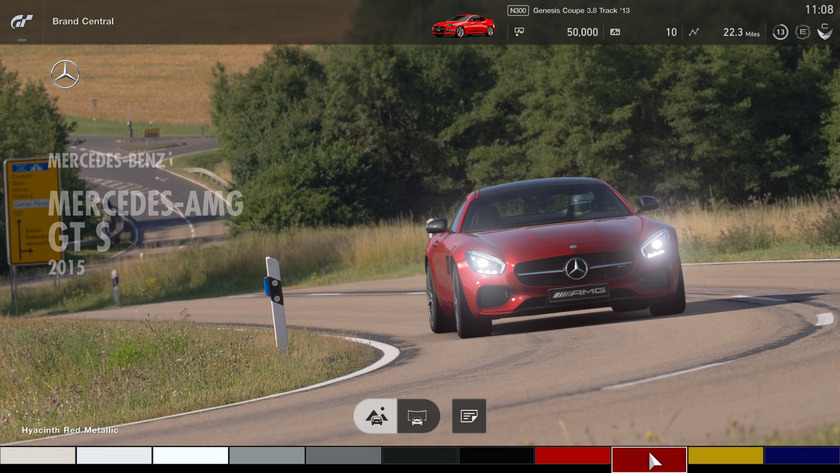Click the sportsmanship rating C icon
Image resolution: width=840 pixels, height=473 pixels.
[x=824, y=32]
